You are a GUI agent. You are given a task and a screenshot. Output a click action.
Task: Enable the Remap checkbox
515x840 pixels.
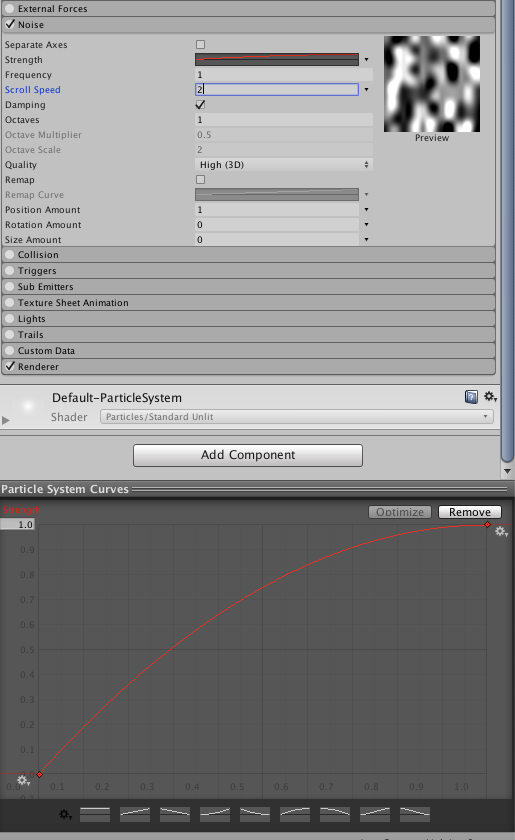[200, 179]
